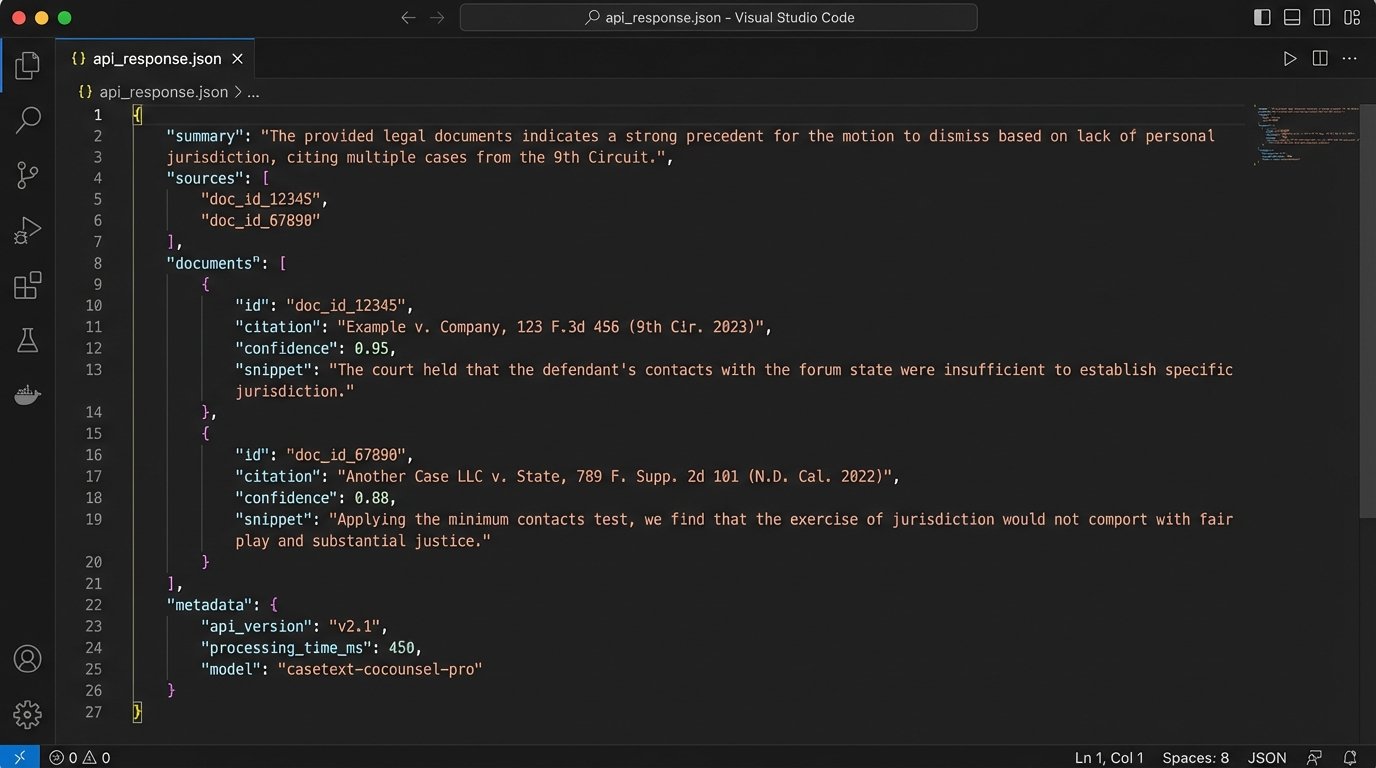
Task: Open the Extensions view
Action: pos(27,286)
